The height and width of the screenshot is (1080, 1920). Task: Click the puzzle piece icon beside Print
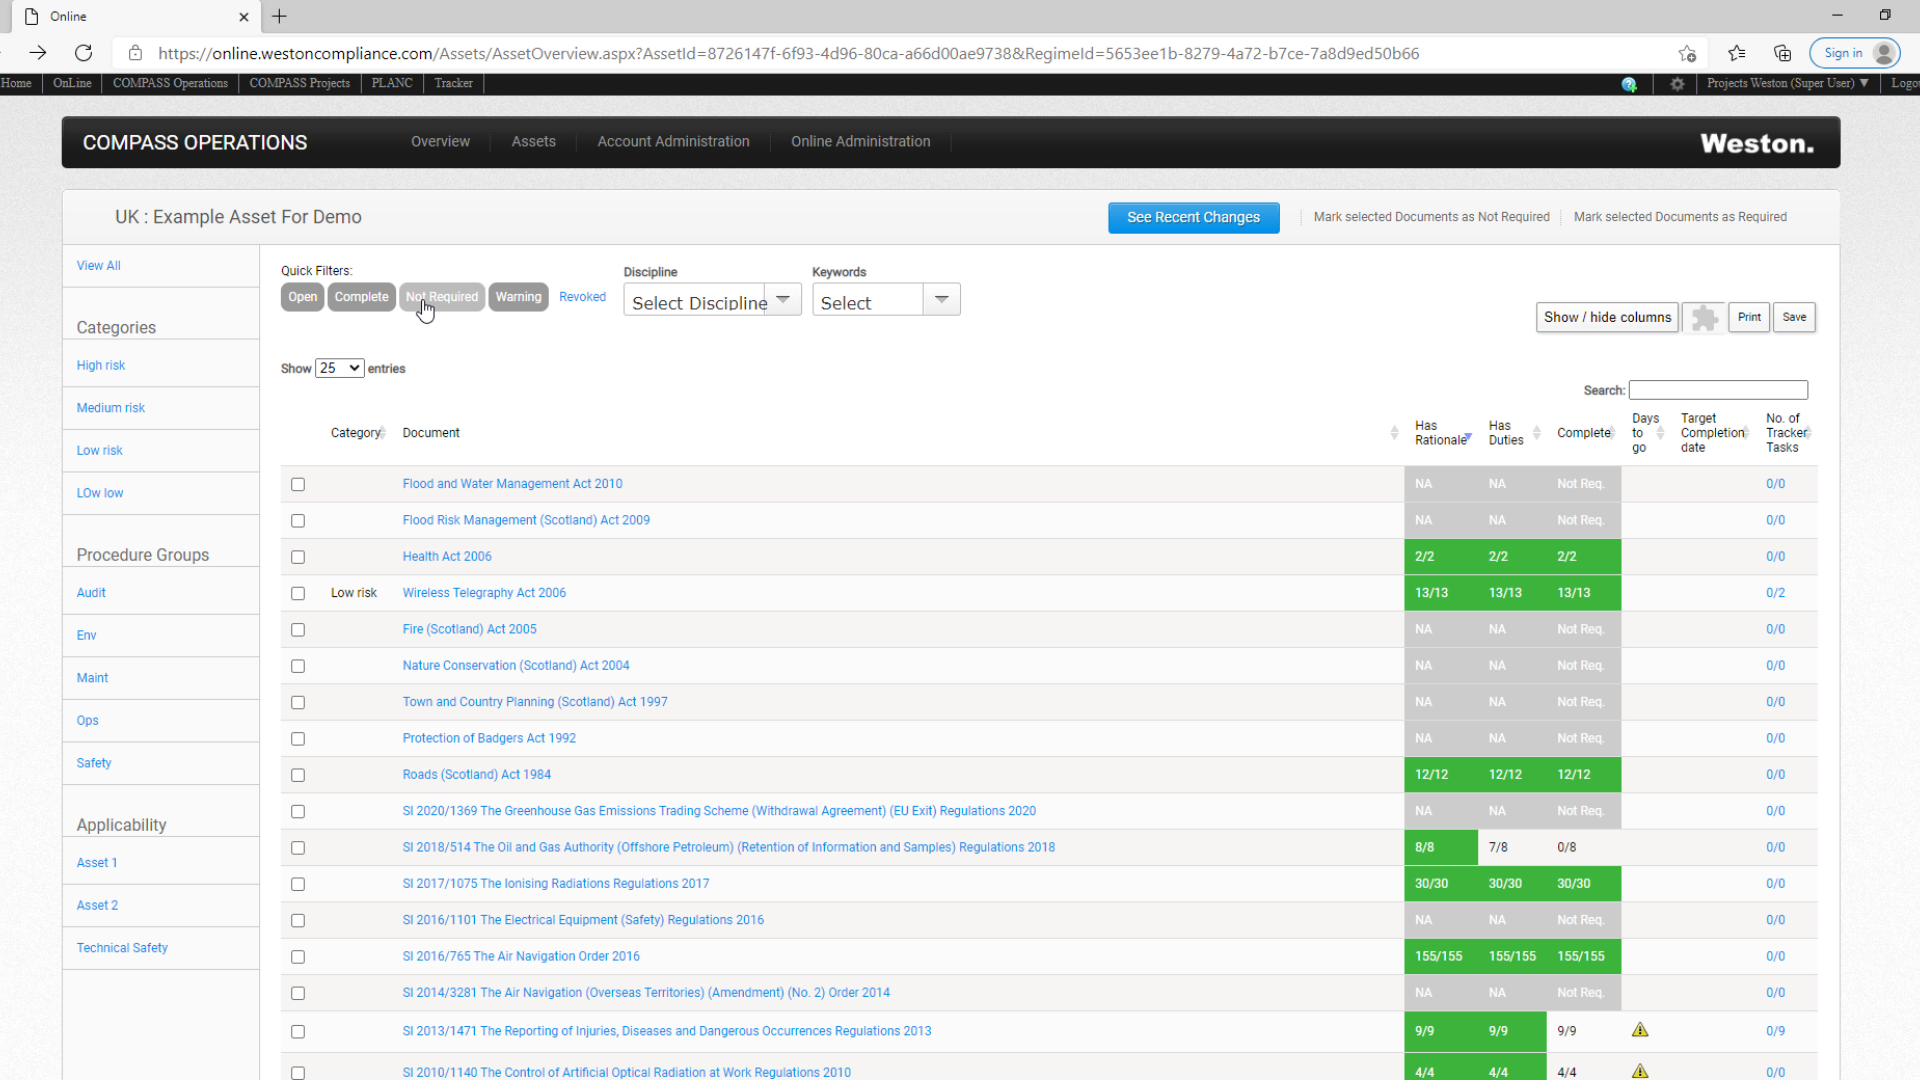pos(1704,318)
